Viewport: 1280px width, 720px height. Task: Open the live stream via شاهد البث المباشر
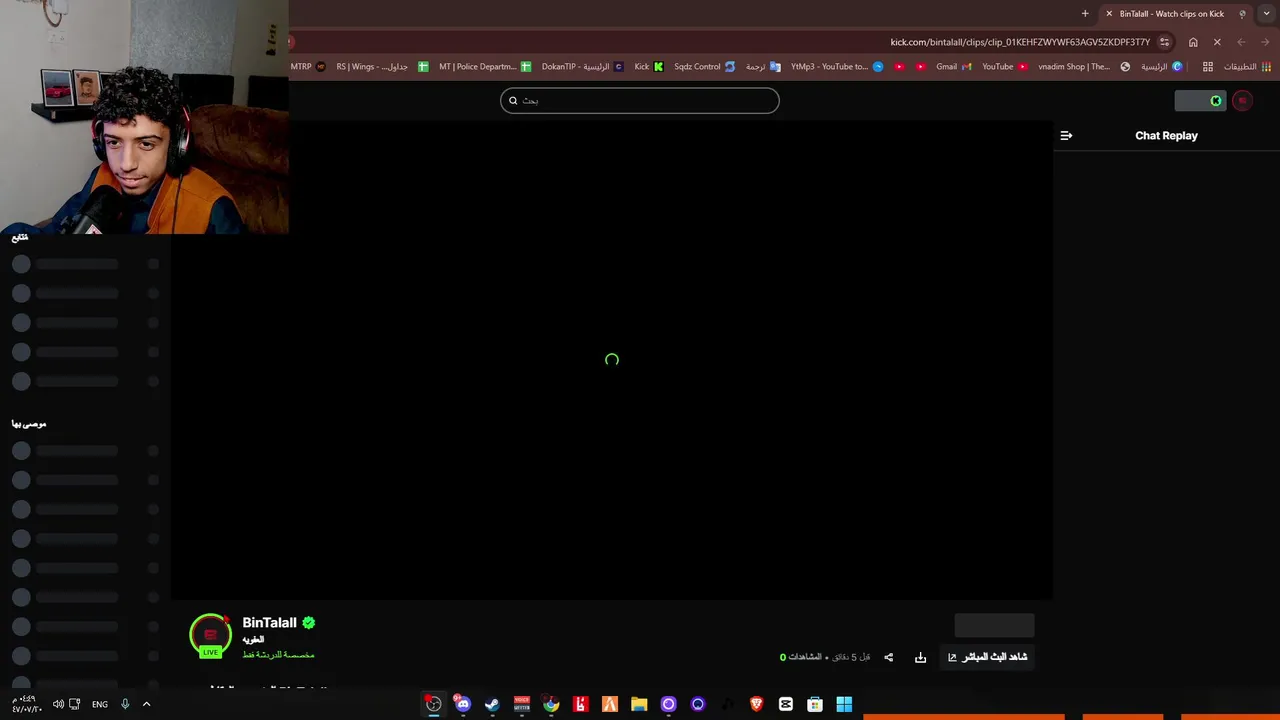point(987,657)
